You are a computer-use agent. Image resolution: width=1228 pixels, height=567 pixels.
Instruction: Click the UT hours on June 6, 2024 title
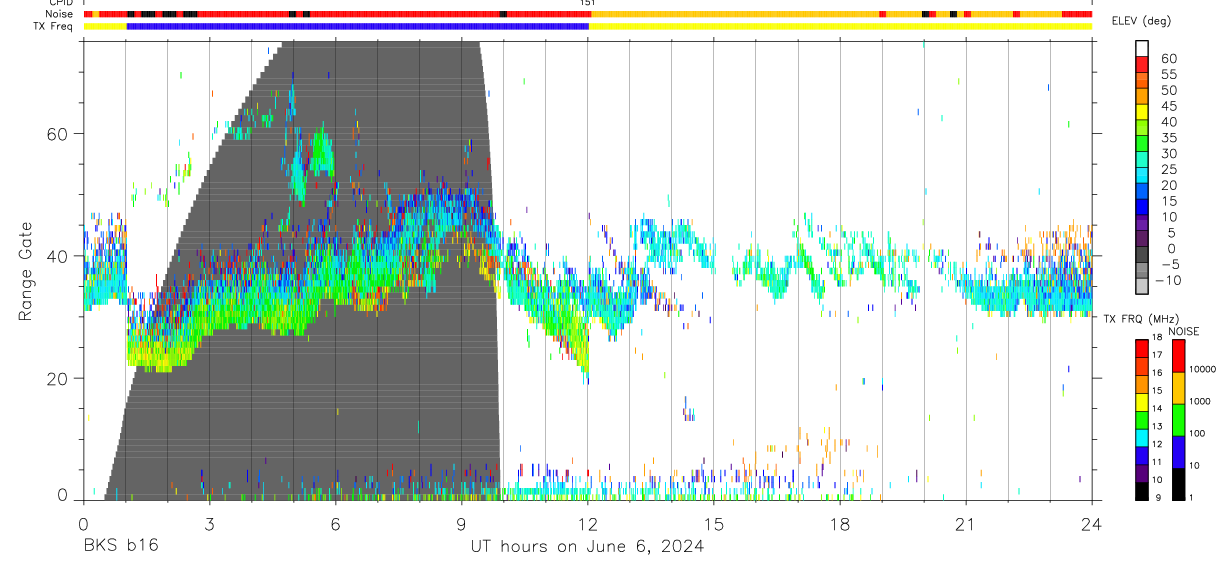pos(587,546)
